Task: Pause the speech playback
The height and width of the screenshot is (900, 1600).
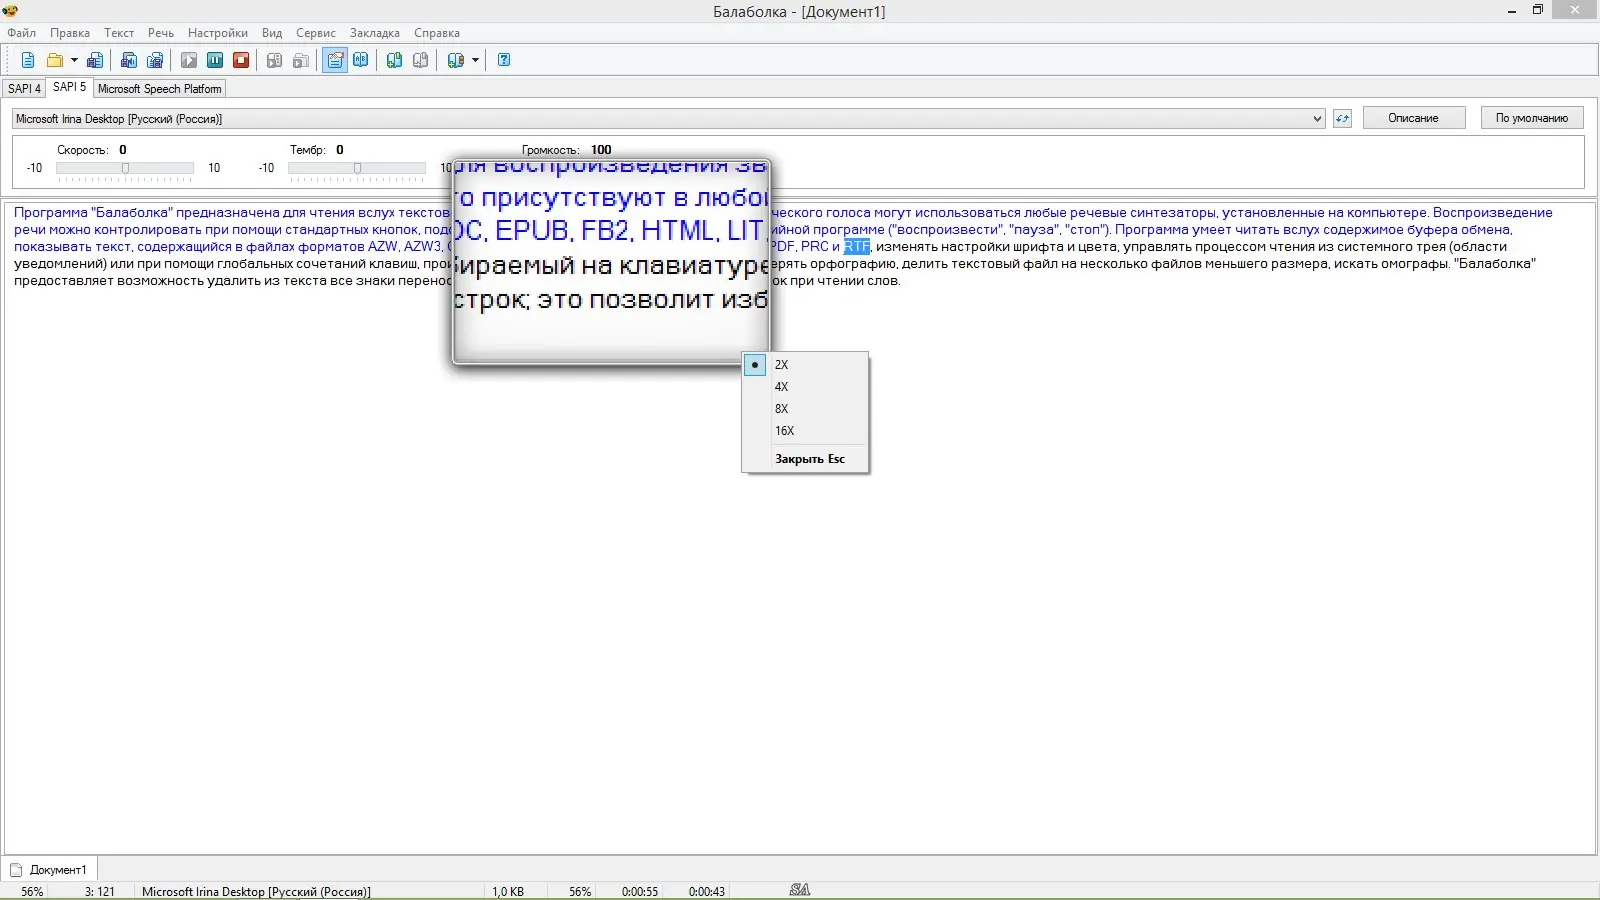Action: [x=215, y=60]
